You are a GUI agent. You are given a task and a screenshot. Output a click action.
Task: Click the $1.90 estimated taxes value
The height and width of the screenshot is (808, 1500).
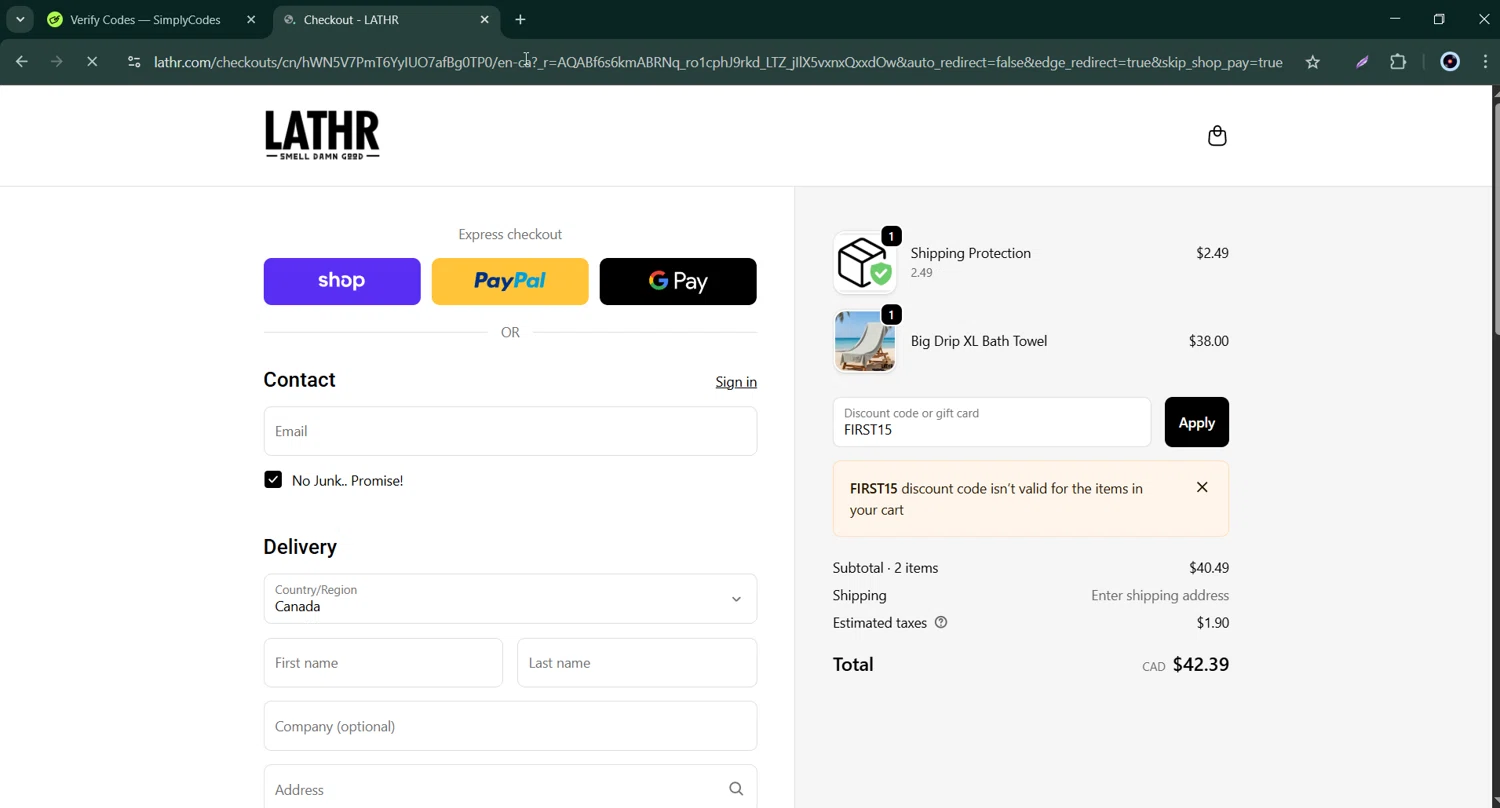click(1213, 622)
